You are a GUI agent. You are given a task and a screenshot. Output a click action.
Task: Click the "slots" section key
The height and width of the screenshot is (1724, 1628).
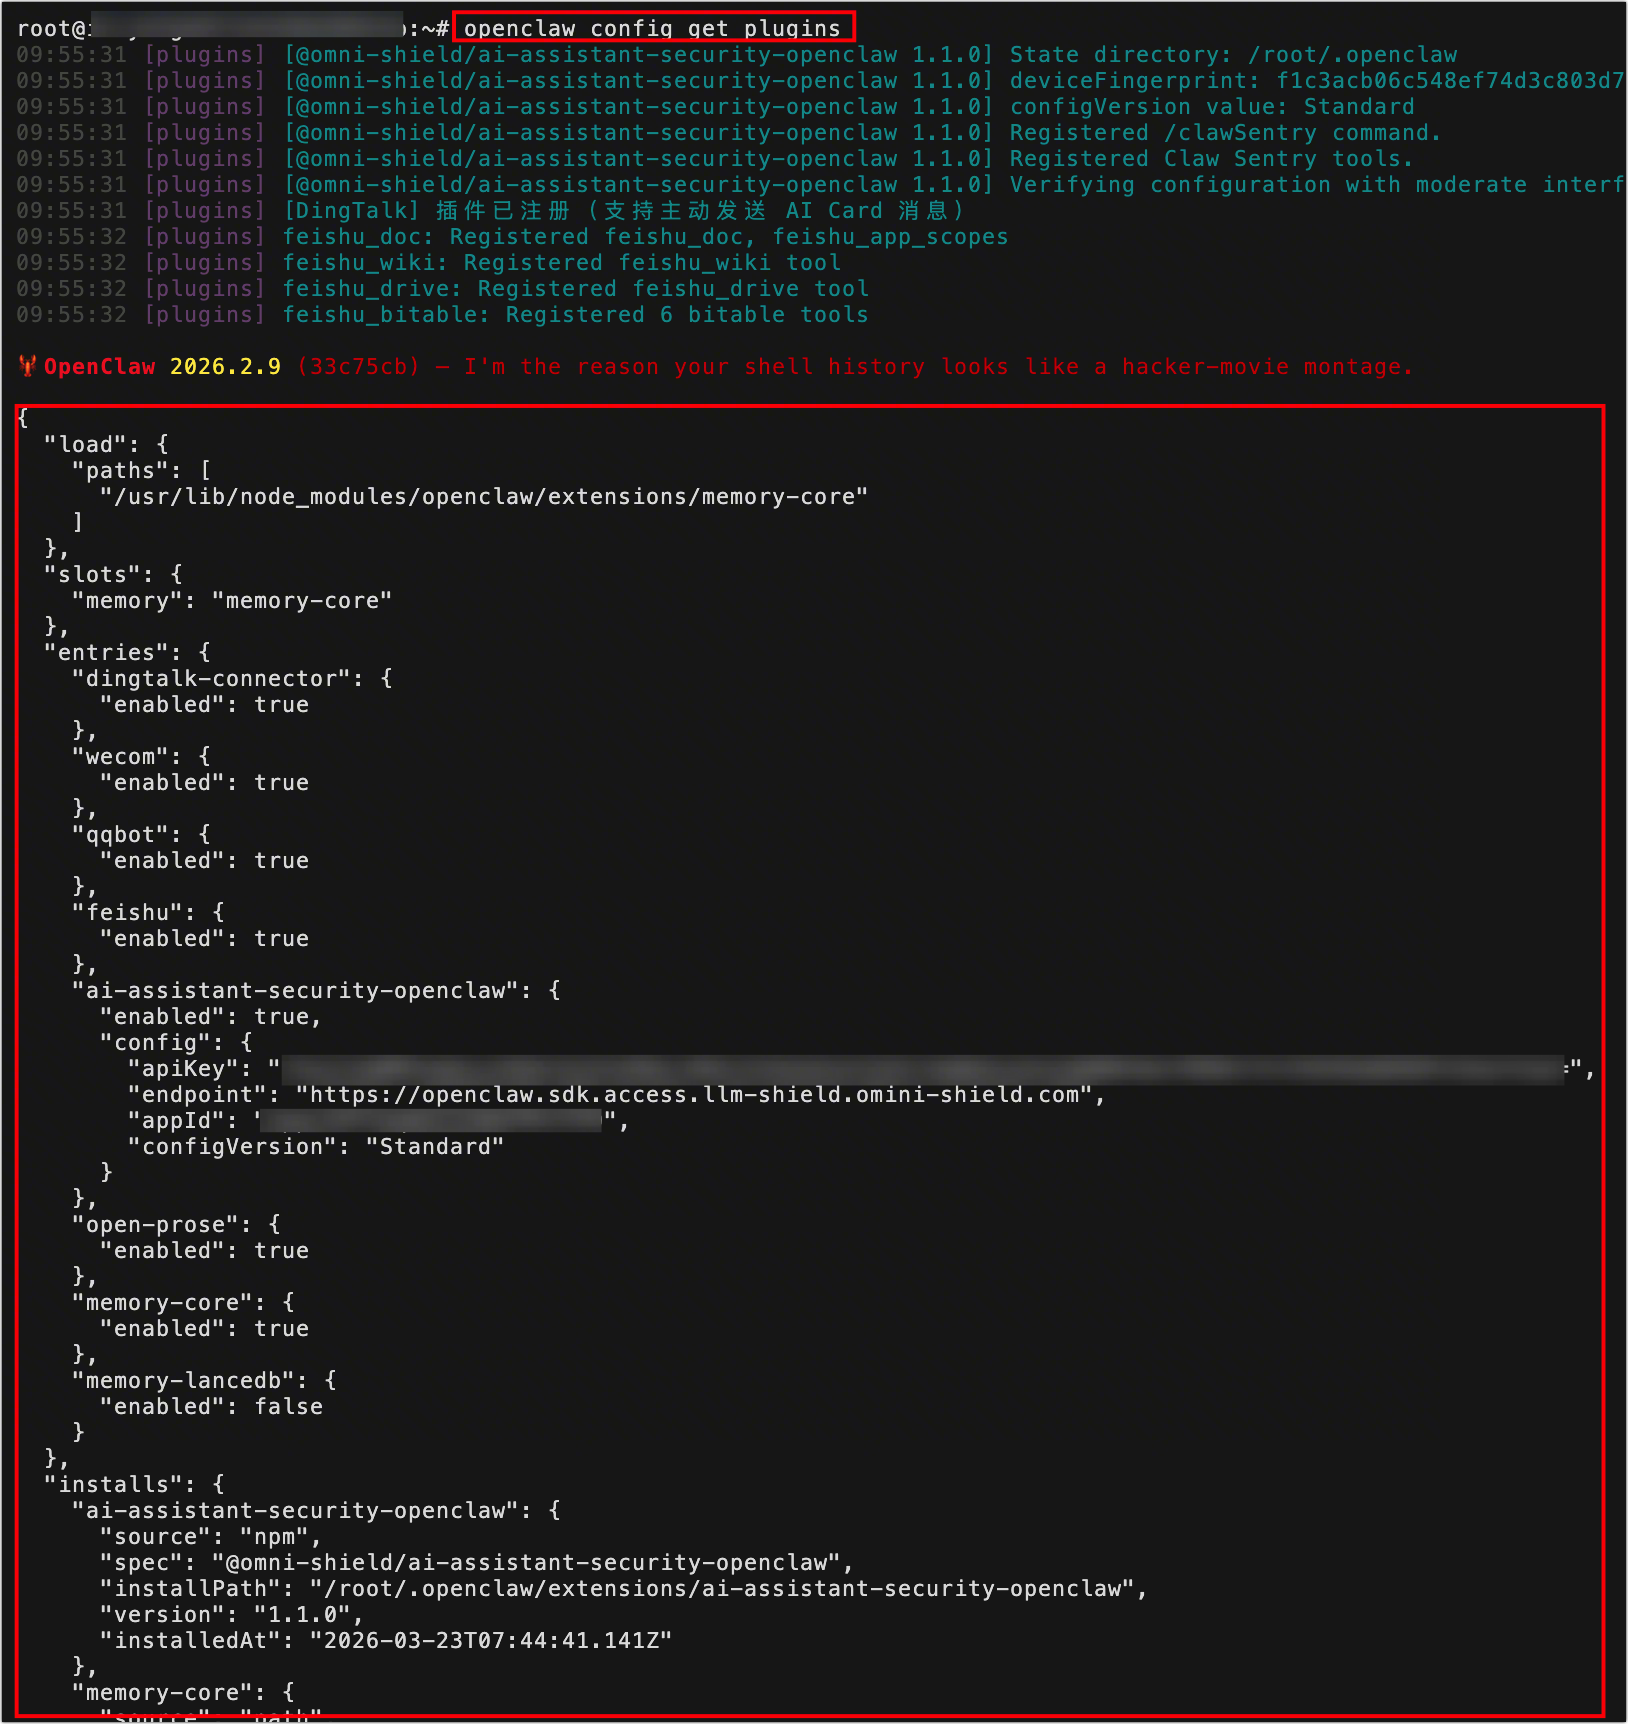point(99,575)
